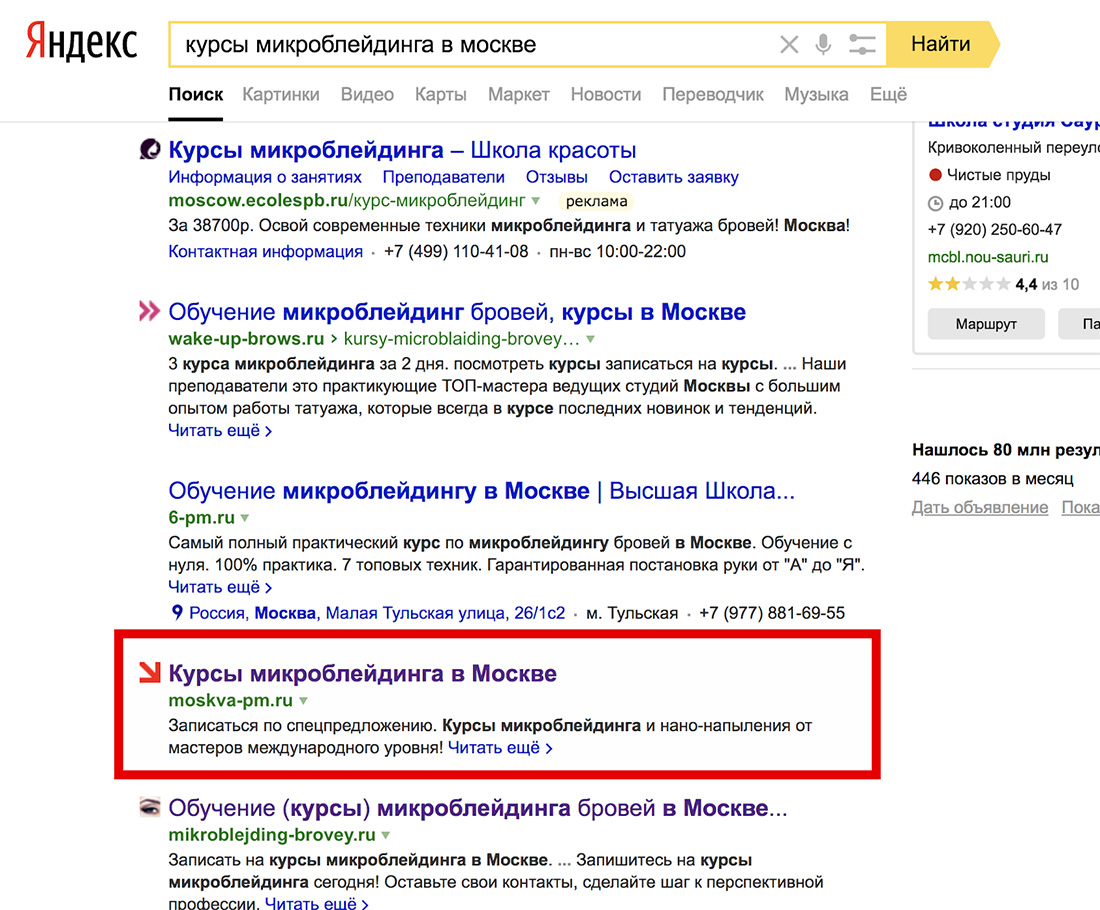Select text 446 показов в месяц
This screenshot has height=910, width=1100.
(993, 479)
